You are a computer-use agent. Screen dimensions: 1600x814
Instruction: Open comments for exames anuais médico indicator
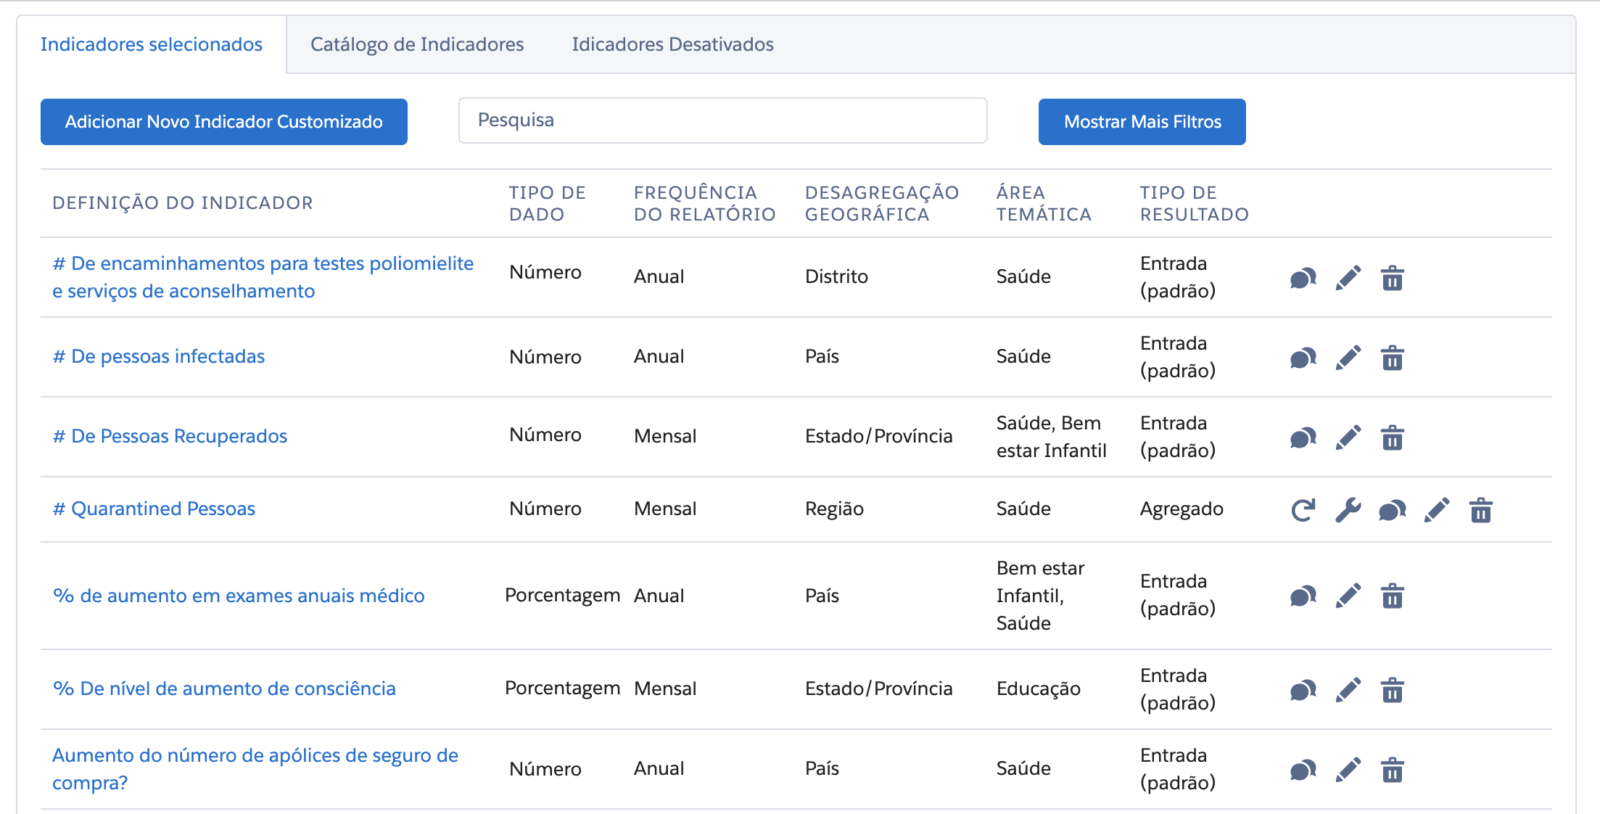[x=1303, y=597]
